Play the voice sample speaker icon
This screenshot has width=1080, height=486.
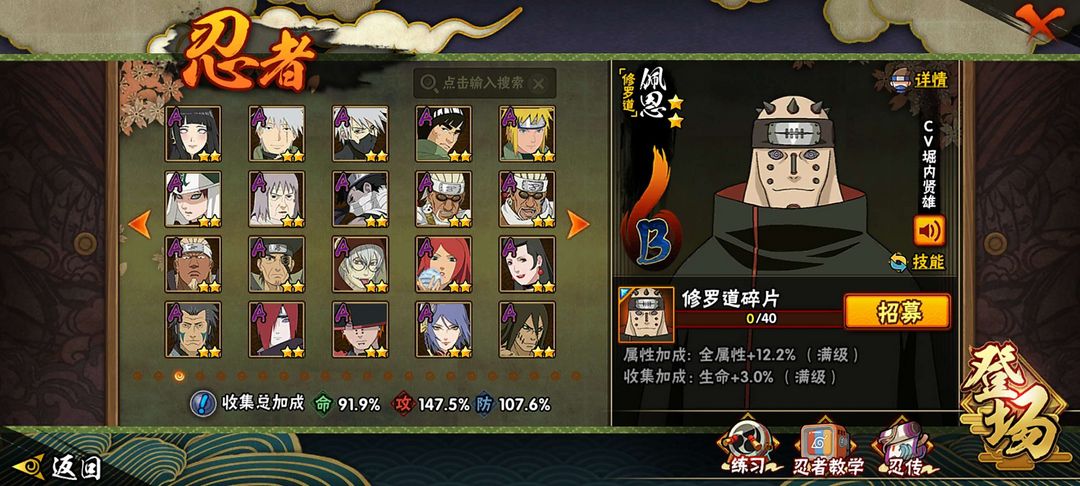(x=929, y=230)
